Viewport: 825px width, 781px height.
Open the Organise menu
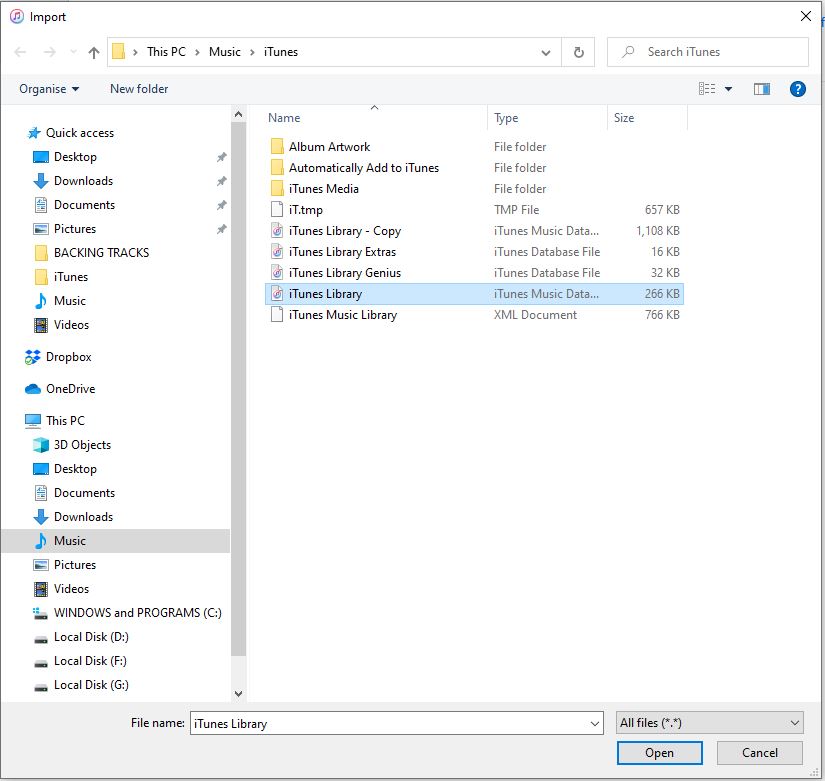pyautogui.click(x=49, y=89)
